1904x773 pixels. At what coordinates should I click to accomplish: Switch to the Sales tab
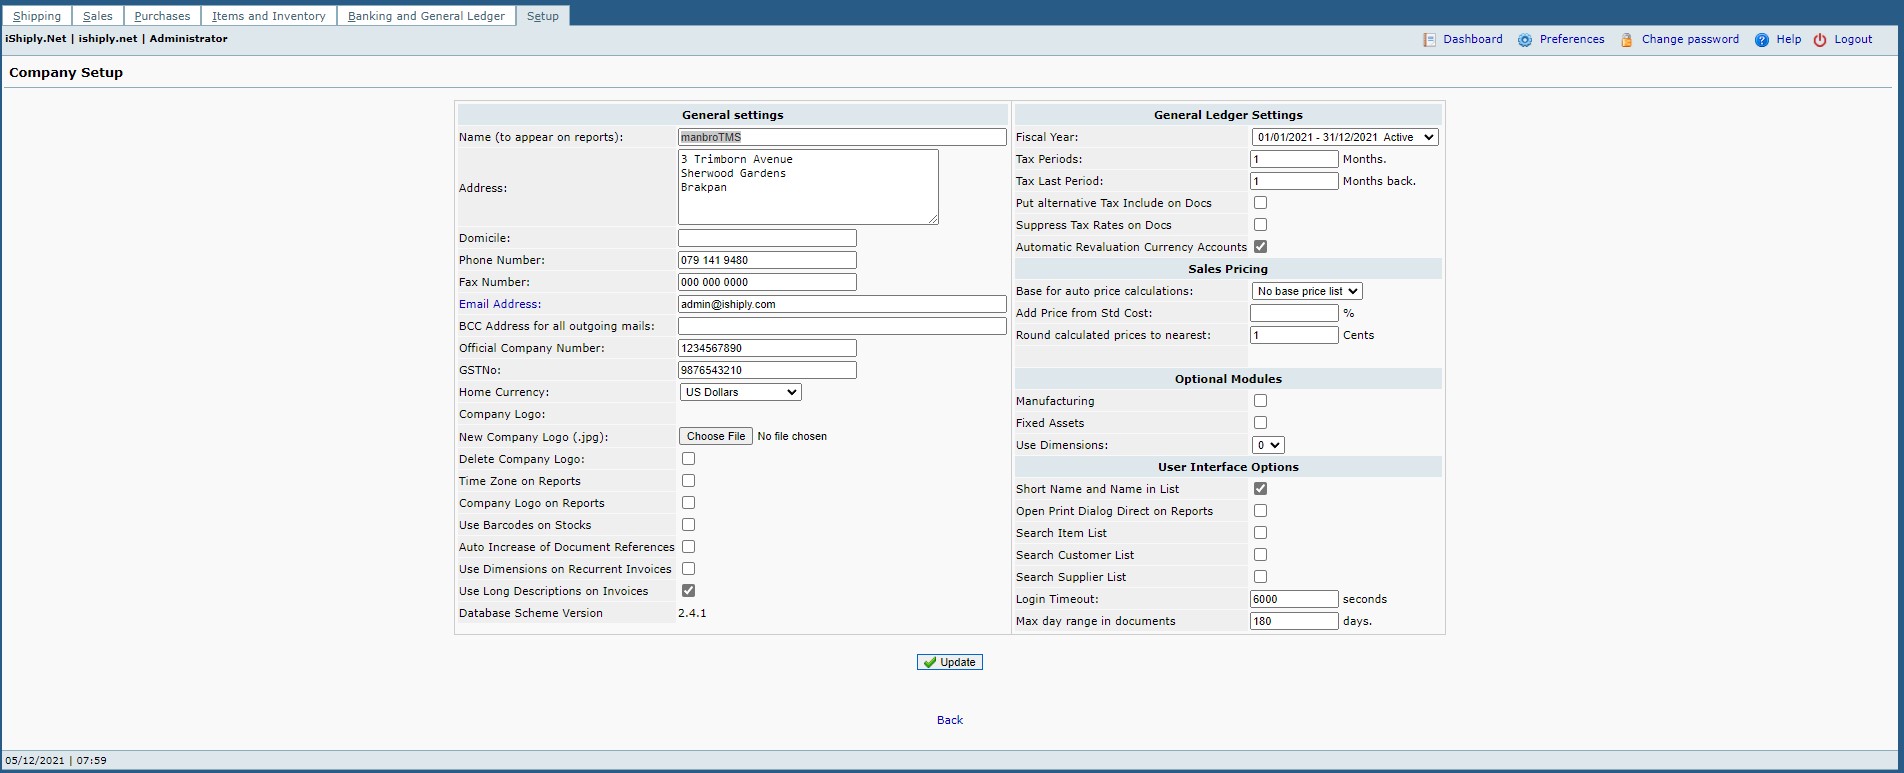click(x=97, y=16)
